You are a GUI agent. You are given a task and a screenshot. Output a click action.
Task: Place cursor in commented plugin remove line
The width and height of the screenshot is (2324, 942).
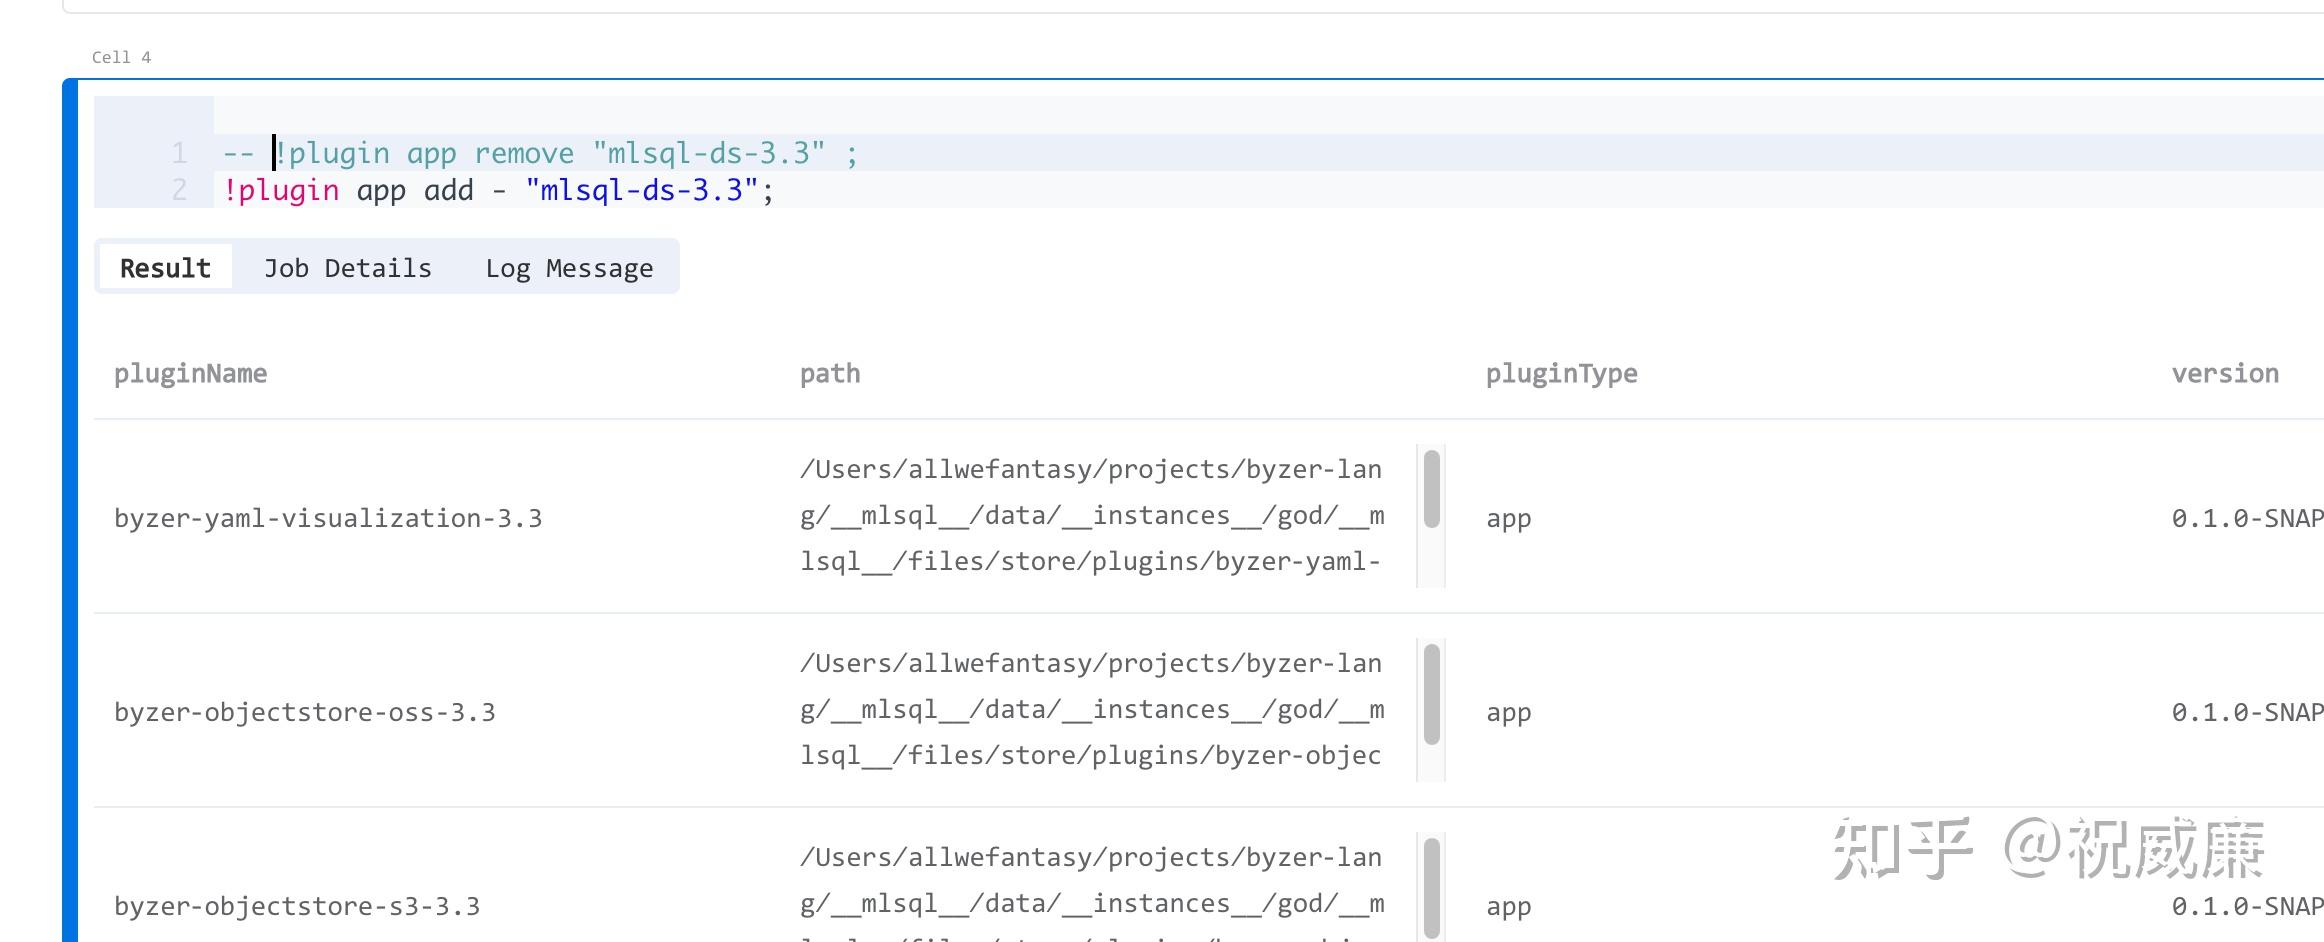(x=540, y=154)
